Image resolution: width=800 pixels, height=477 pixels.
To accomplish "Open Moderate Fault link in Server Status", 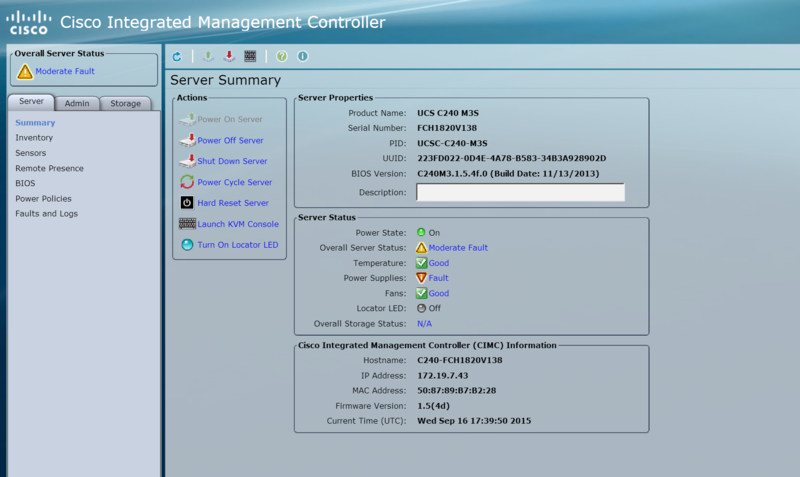I will click(458, 248).
